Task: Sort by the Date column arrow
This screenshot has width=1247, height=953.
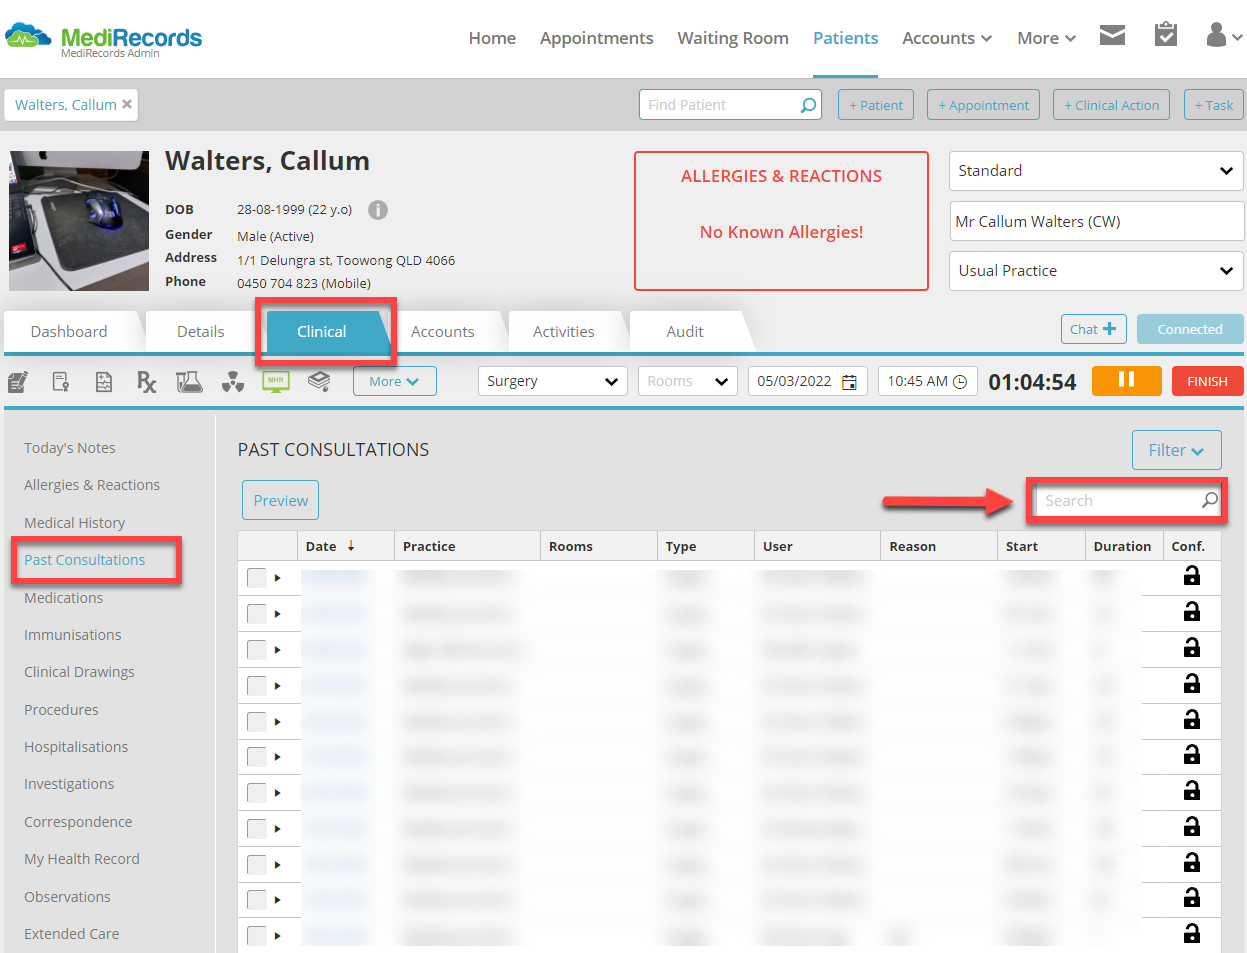Action: (x=351, y=546)
